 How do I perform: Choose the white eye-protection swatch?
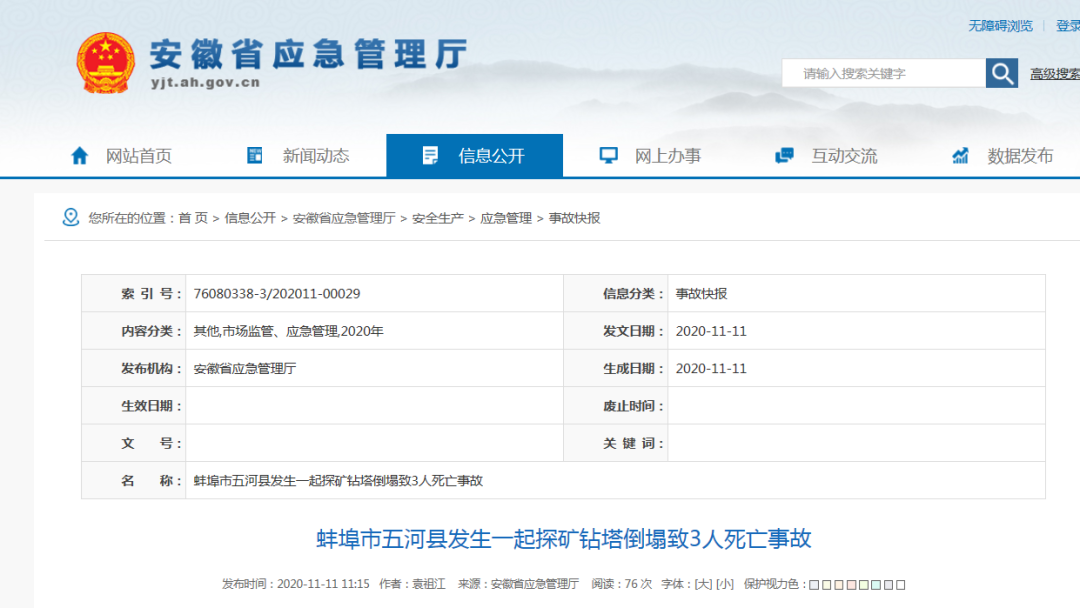coord(901,585)
